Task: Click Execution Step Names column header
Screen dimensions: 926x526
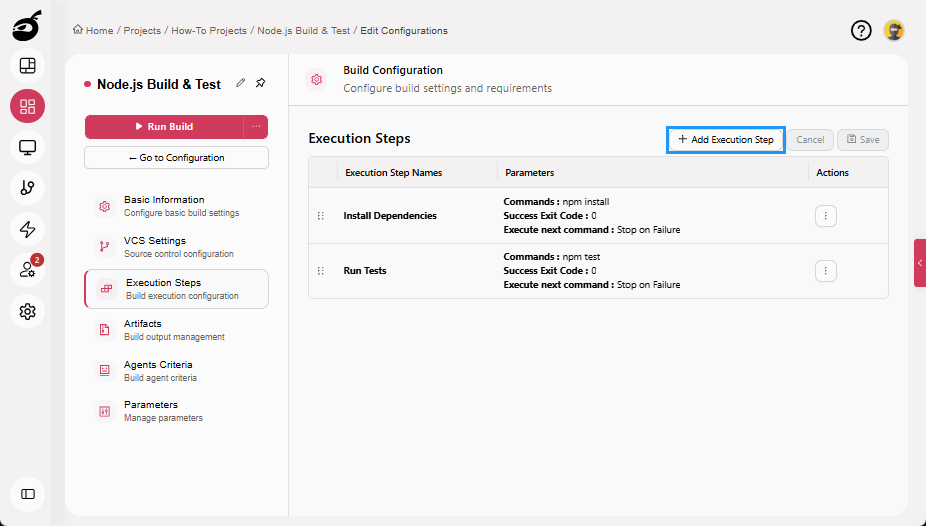Action: pyautogui.click(x=393, y=172)
